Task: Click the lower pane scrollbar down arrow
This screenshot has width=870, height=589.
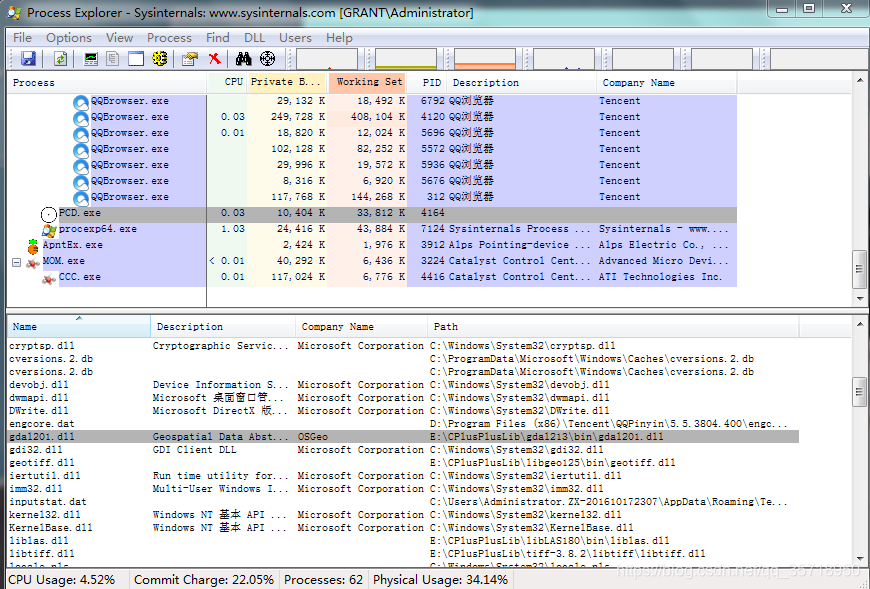Action: pos(859,558)
